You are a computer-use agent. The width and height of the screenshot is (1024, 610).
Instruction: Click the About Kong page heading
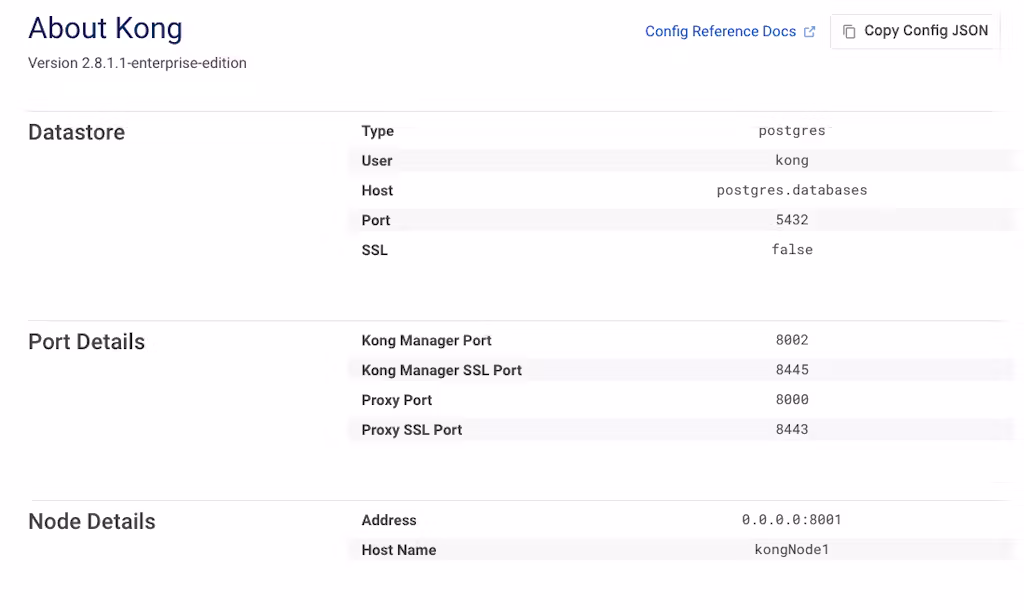pos(105,28)
